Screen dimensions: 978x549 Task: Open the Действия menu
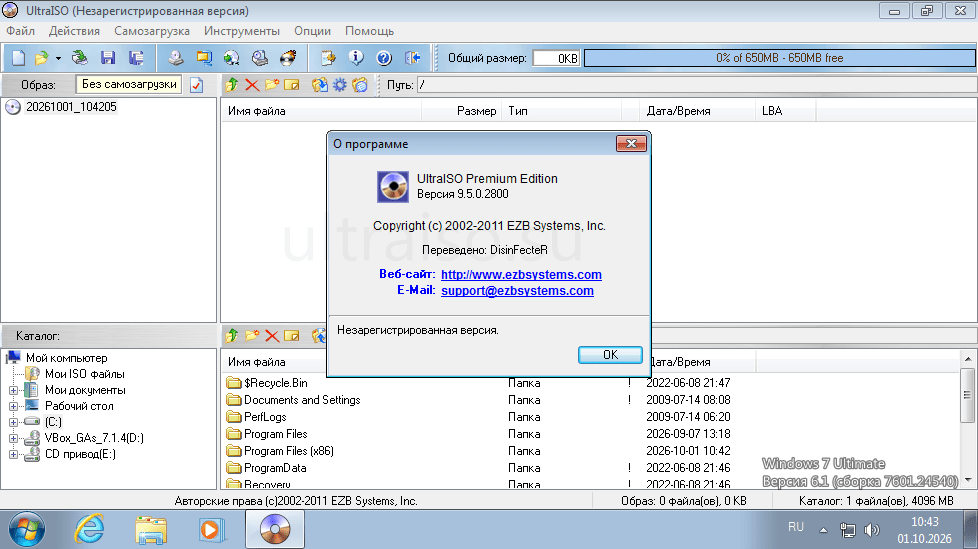(x=74, y=31)
